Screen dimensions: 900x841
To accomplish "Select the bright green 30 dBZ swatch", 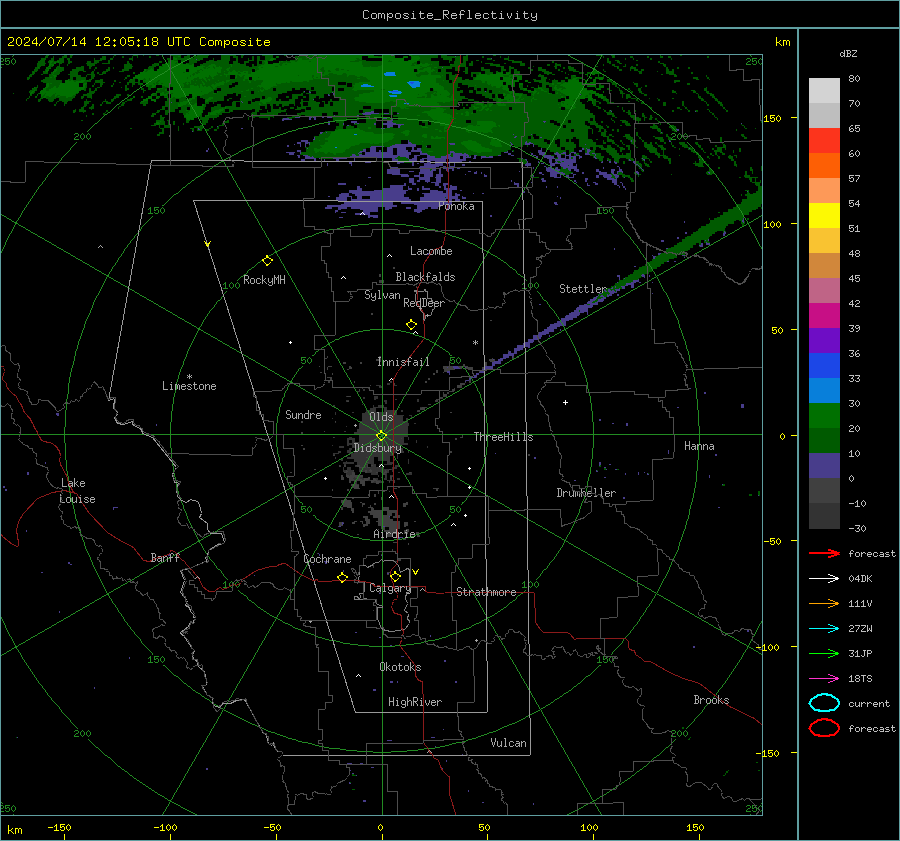I will 824,415.
